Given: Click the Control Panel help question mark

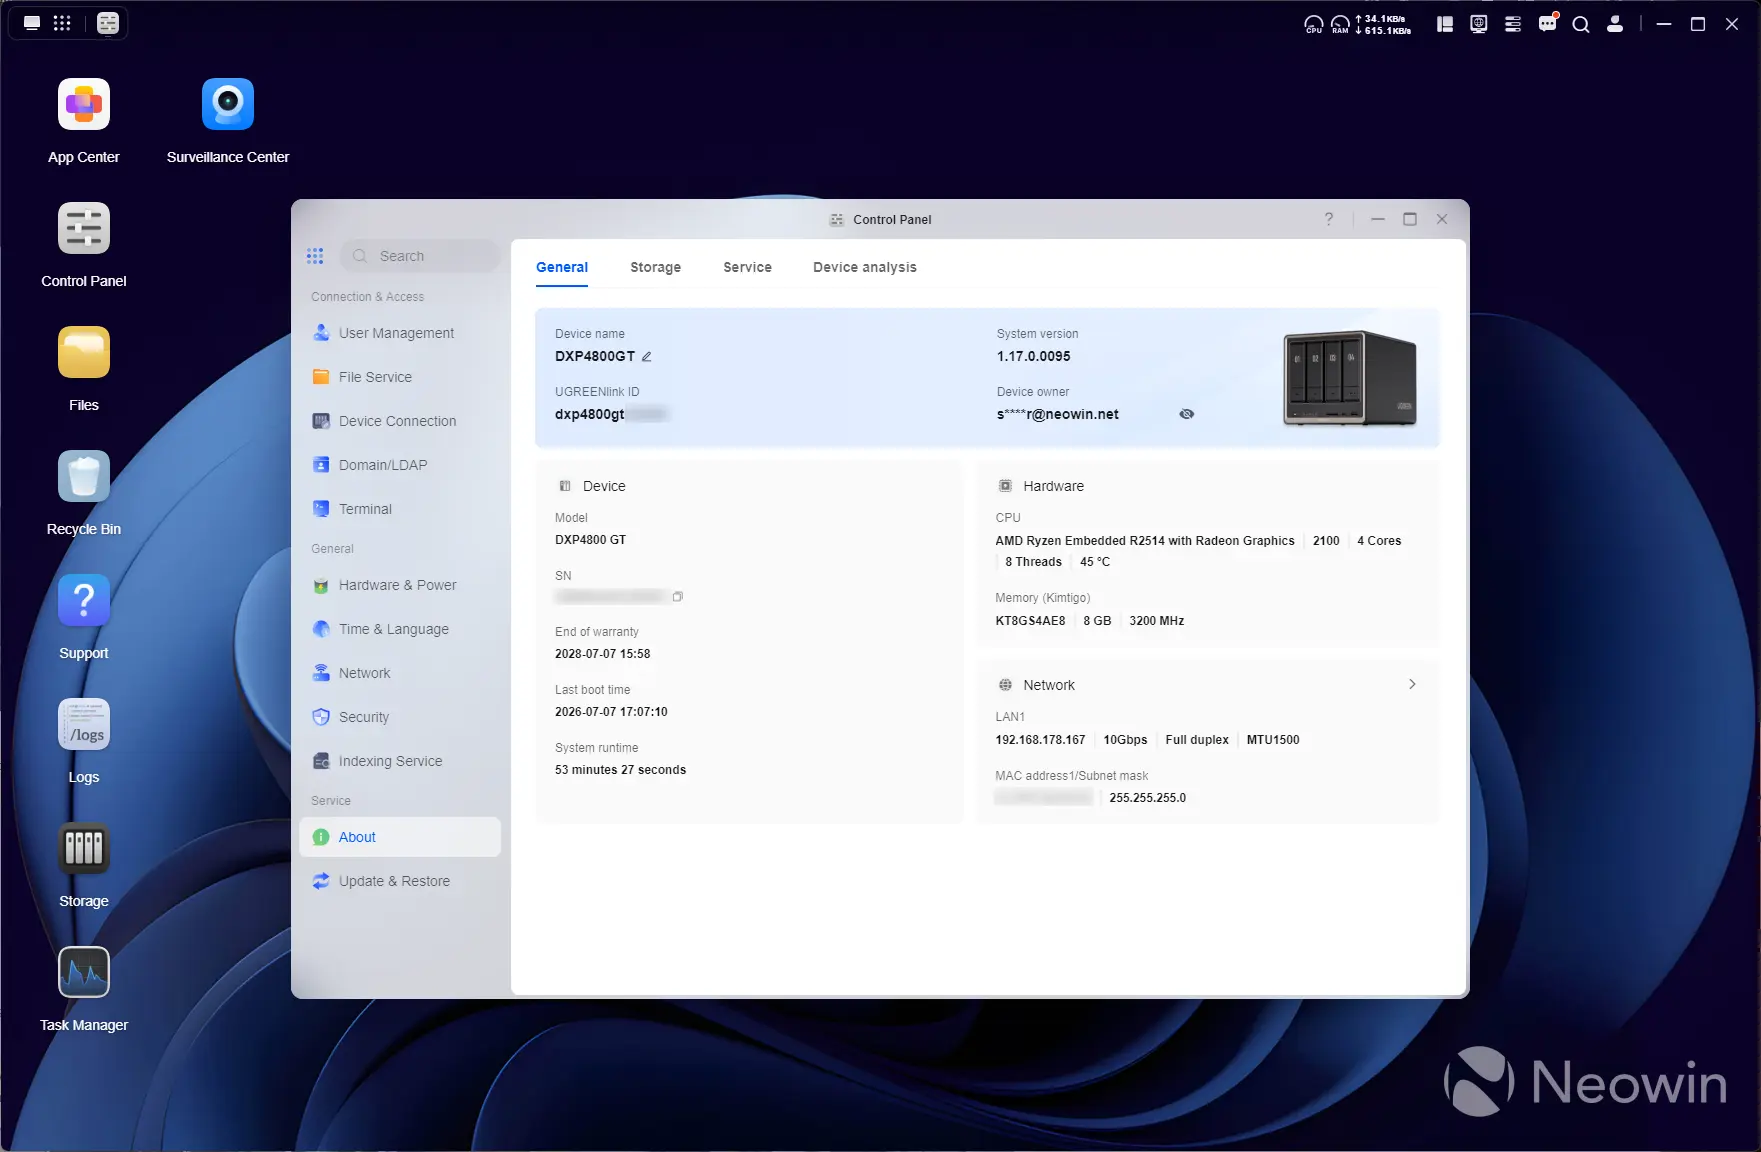Looking at the screenshot, I should [1329, 219].
